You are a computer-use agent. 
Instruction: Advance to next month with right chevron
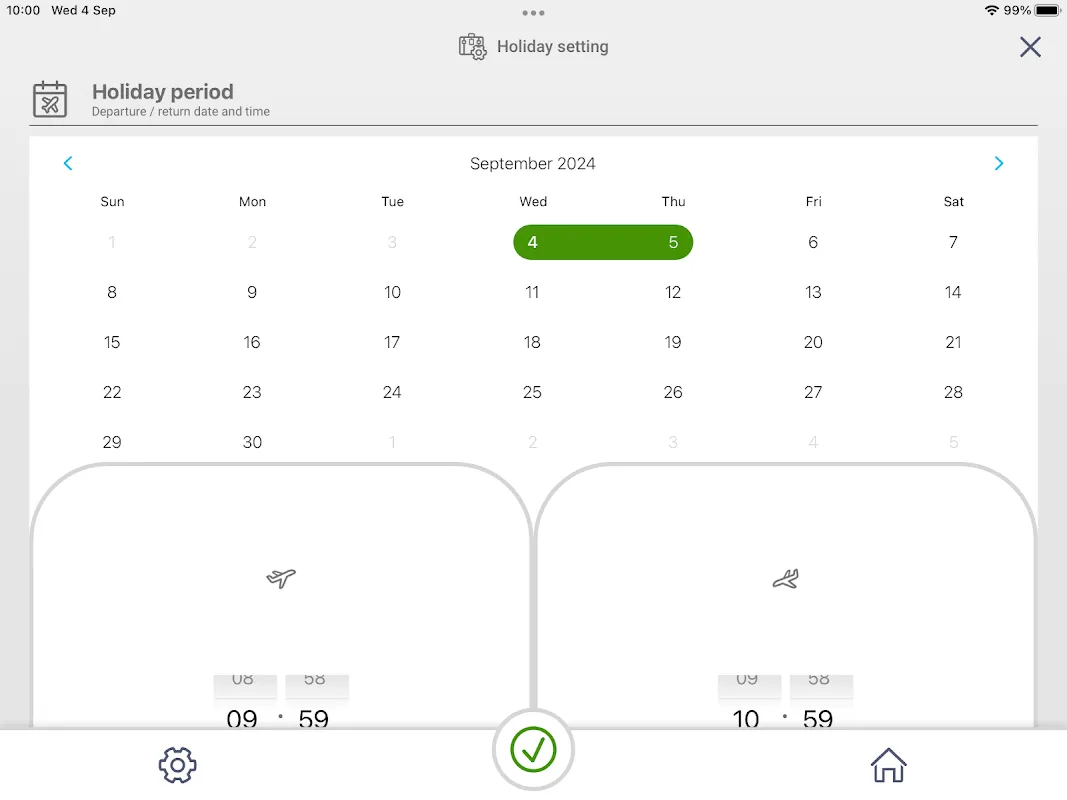pyautogui.click(x=998, y=163)
